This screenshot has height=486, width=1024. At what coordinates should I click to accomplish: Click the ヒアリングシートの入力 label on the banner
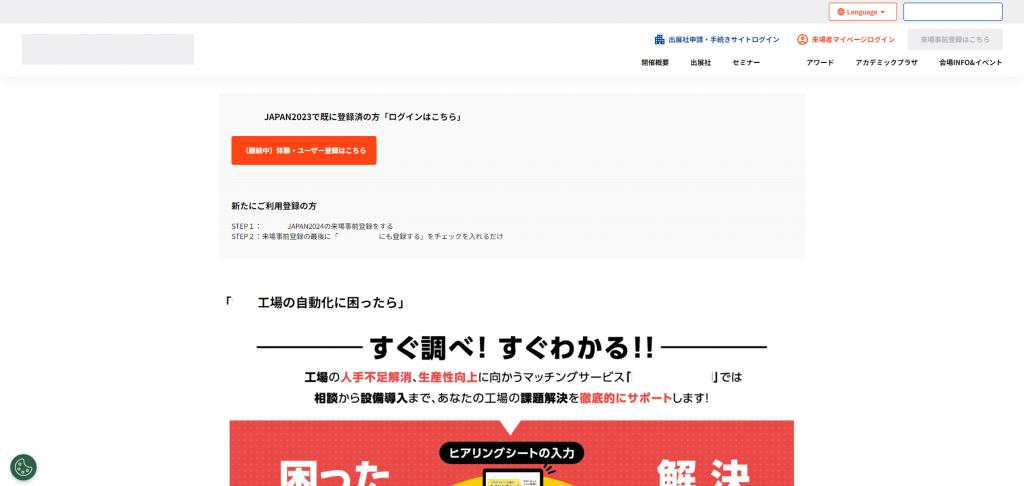point(511,453)
